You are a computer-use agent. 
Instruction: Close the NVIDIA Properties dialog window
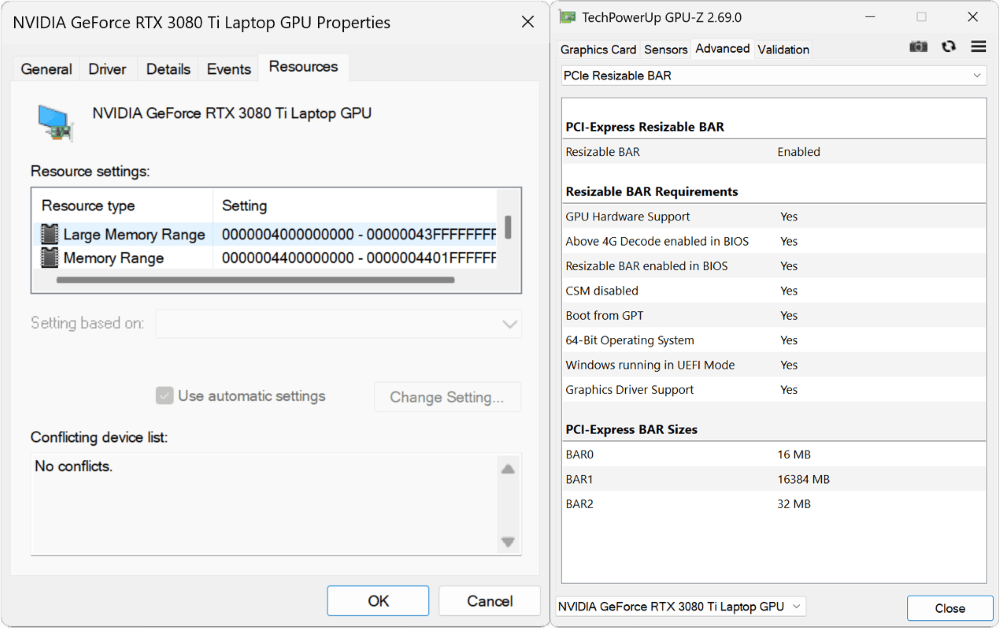pyautogui.click(x=527, y=22)
